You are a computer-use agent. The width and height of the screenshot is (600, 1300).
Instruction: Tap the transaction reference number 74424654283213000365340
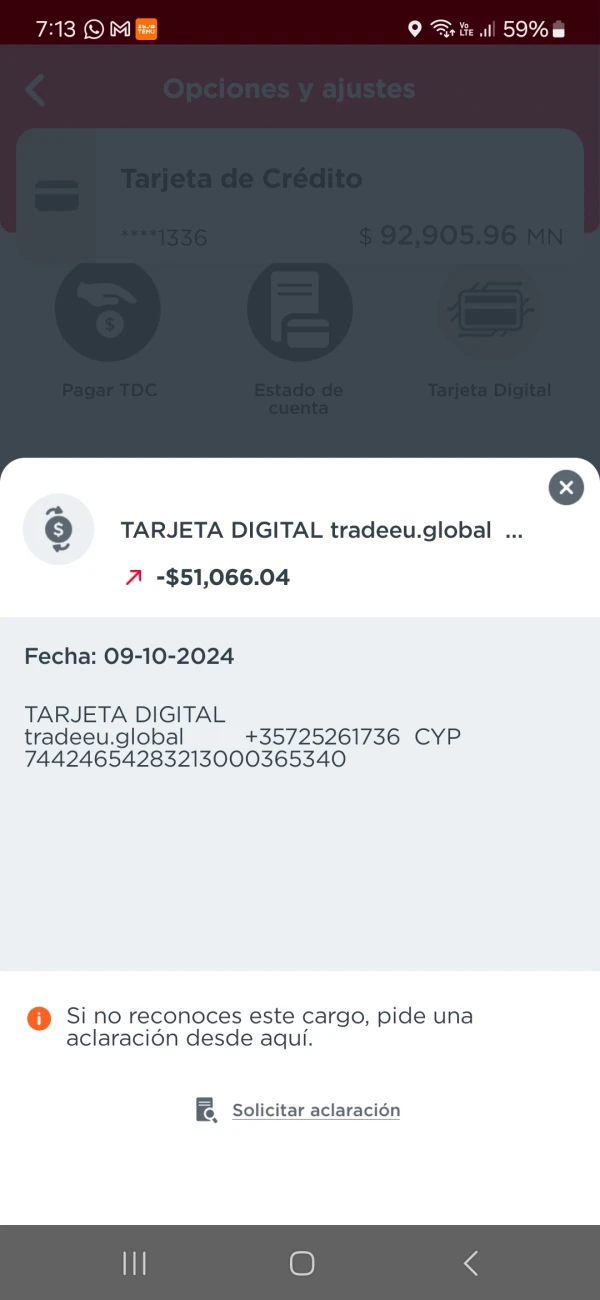point(185,759)
